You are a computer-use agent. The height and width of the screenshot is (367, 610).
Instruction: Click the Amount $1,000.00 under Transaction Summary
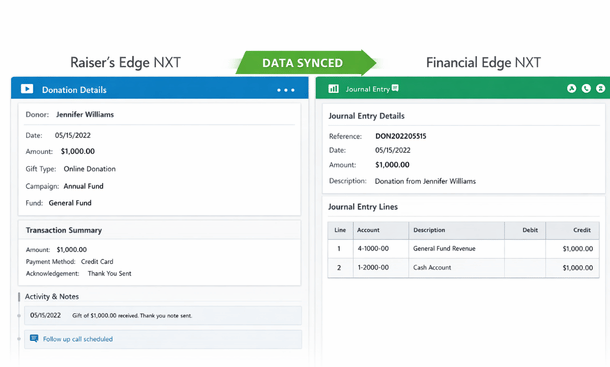pos(72,249)
